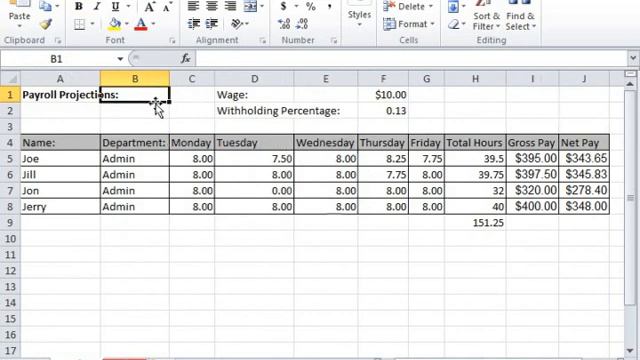Toggle Align Text Left
This screenshot has height=360, width=640.
(193, 6)
